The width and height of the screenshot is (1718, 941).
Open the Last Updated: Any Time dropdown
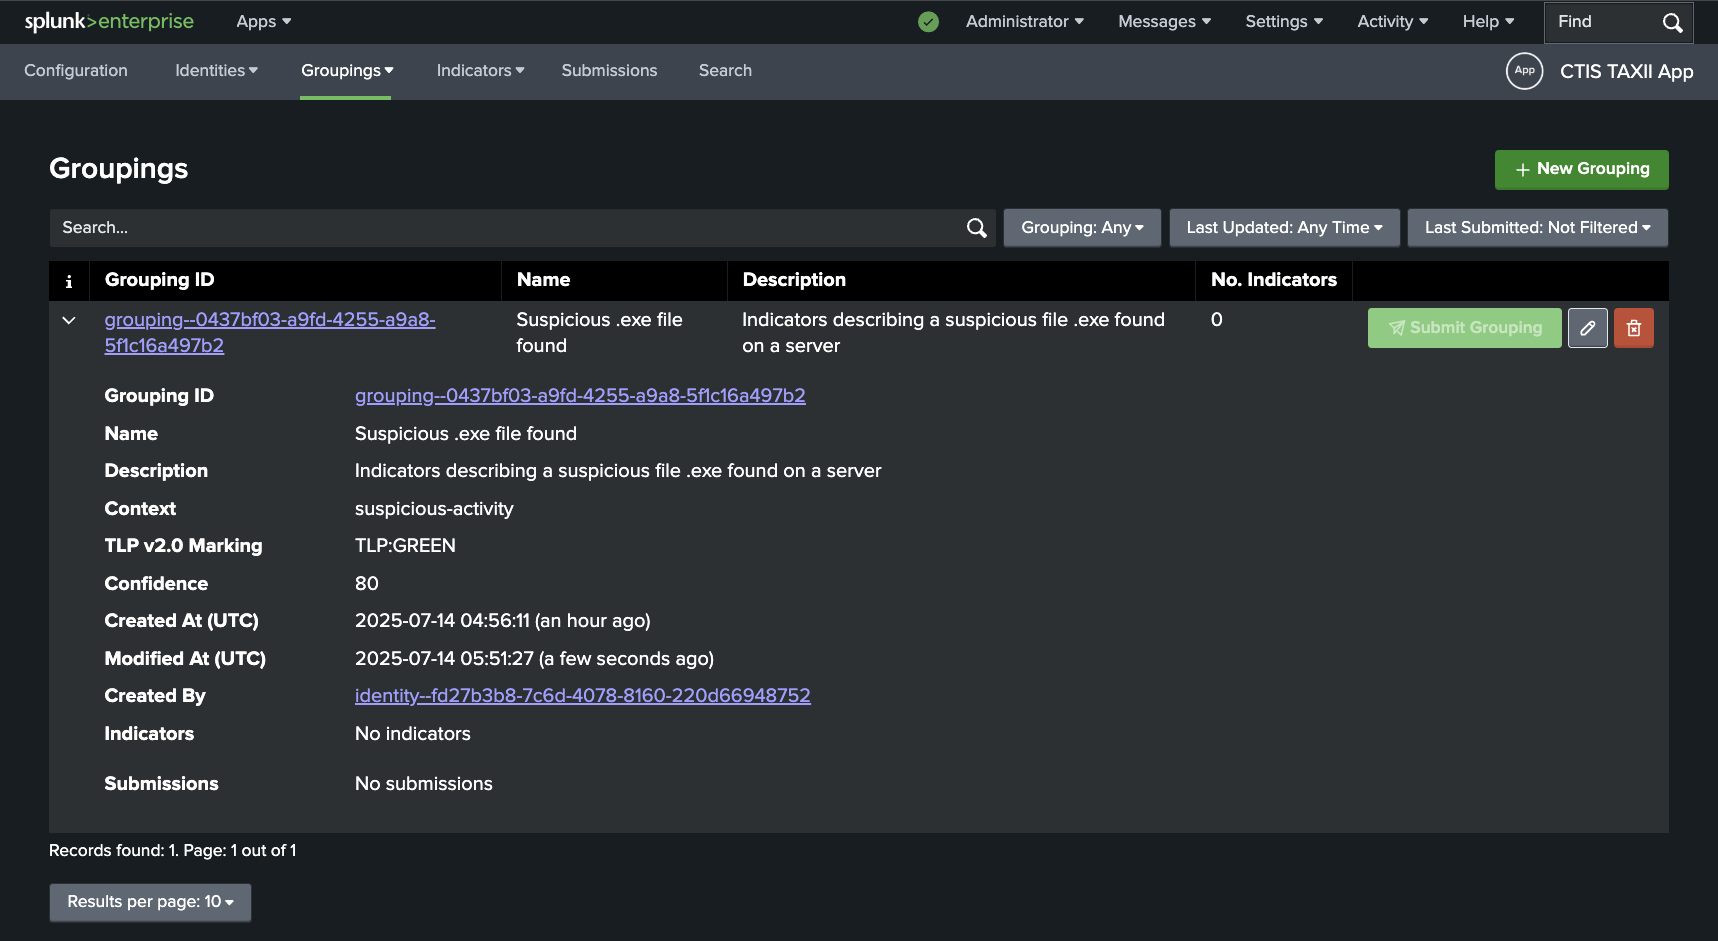click(x=1284, y=228)
